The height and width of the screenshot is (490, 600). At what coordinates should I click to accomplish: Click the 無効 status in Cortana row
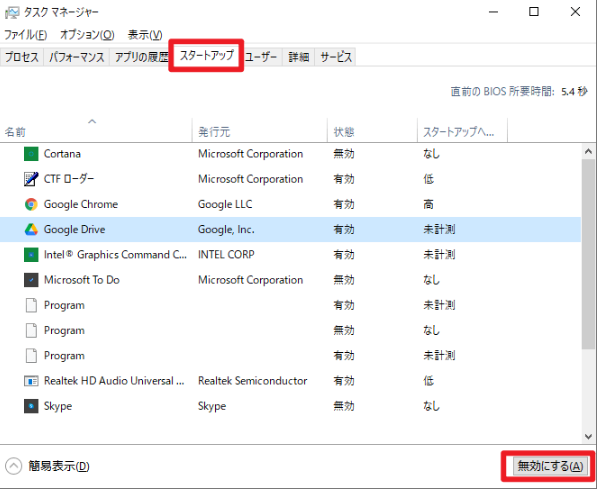coord(344,154)
